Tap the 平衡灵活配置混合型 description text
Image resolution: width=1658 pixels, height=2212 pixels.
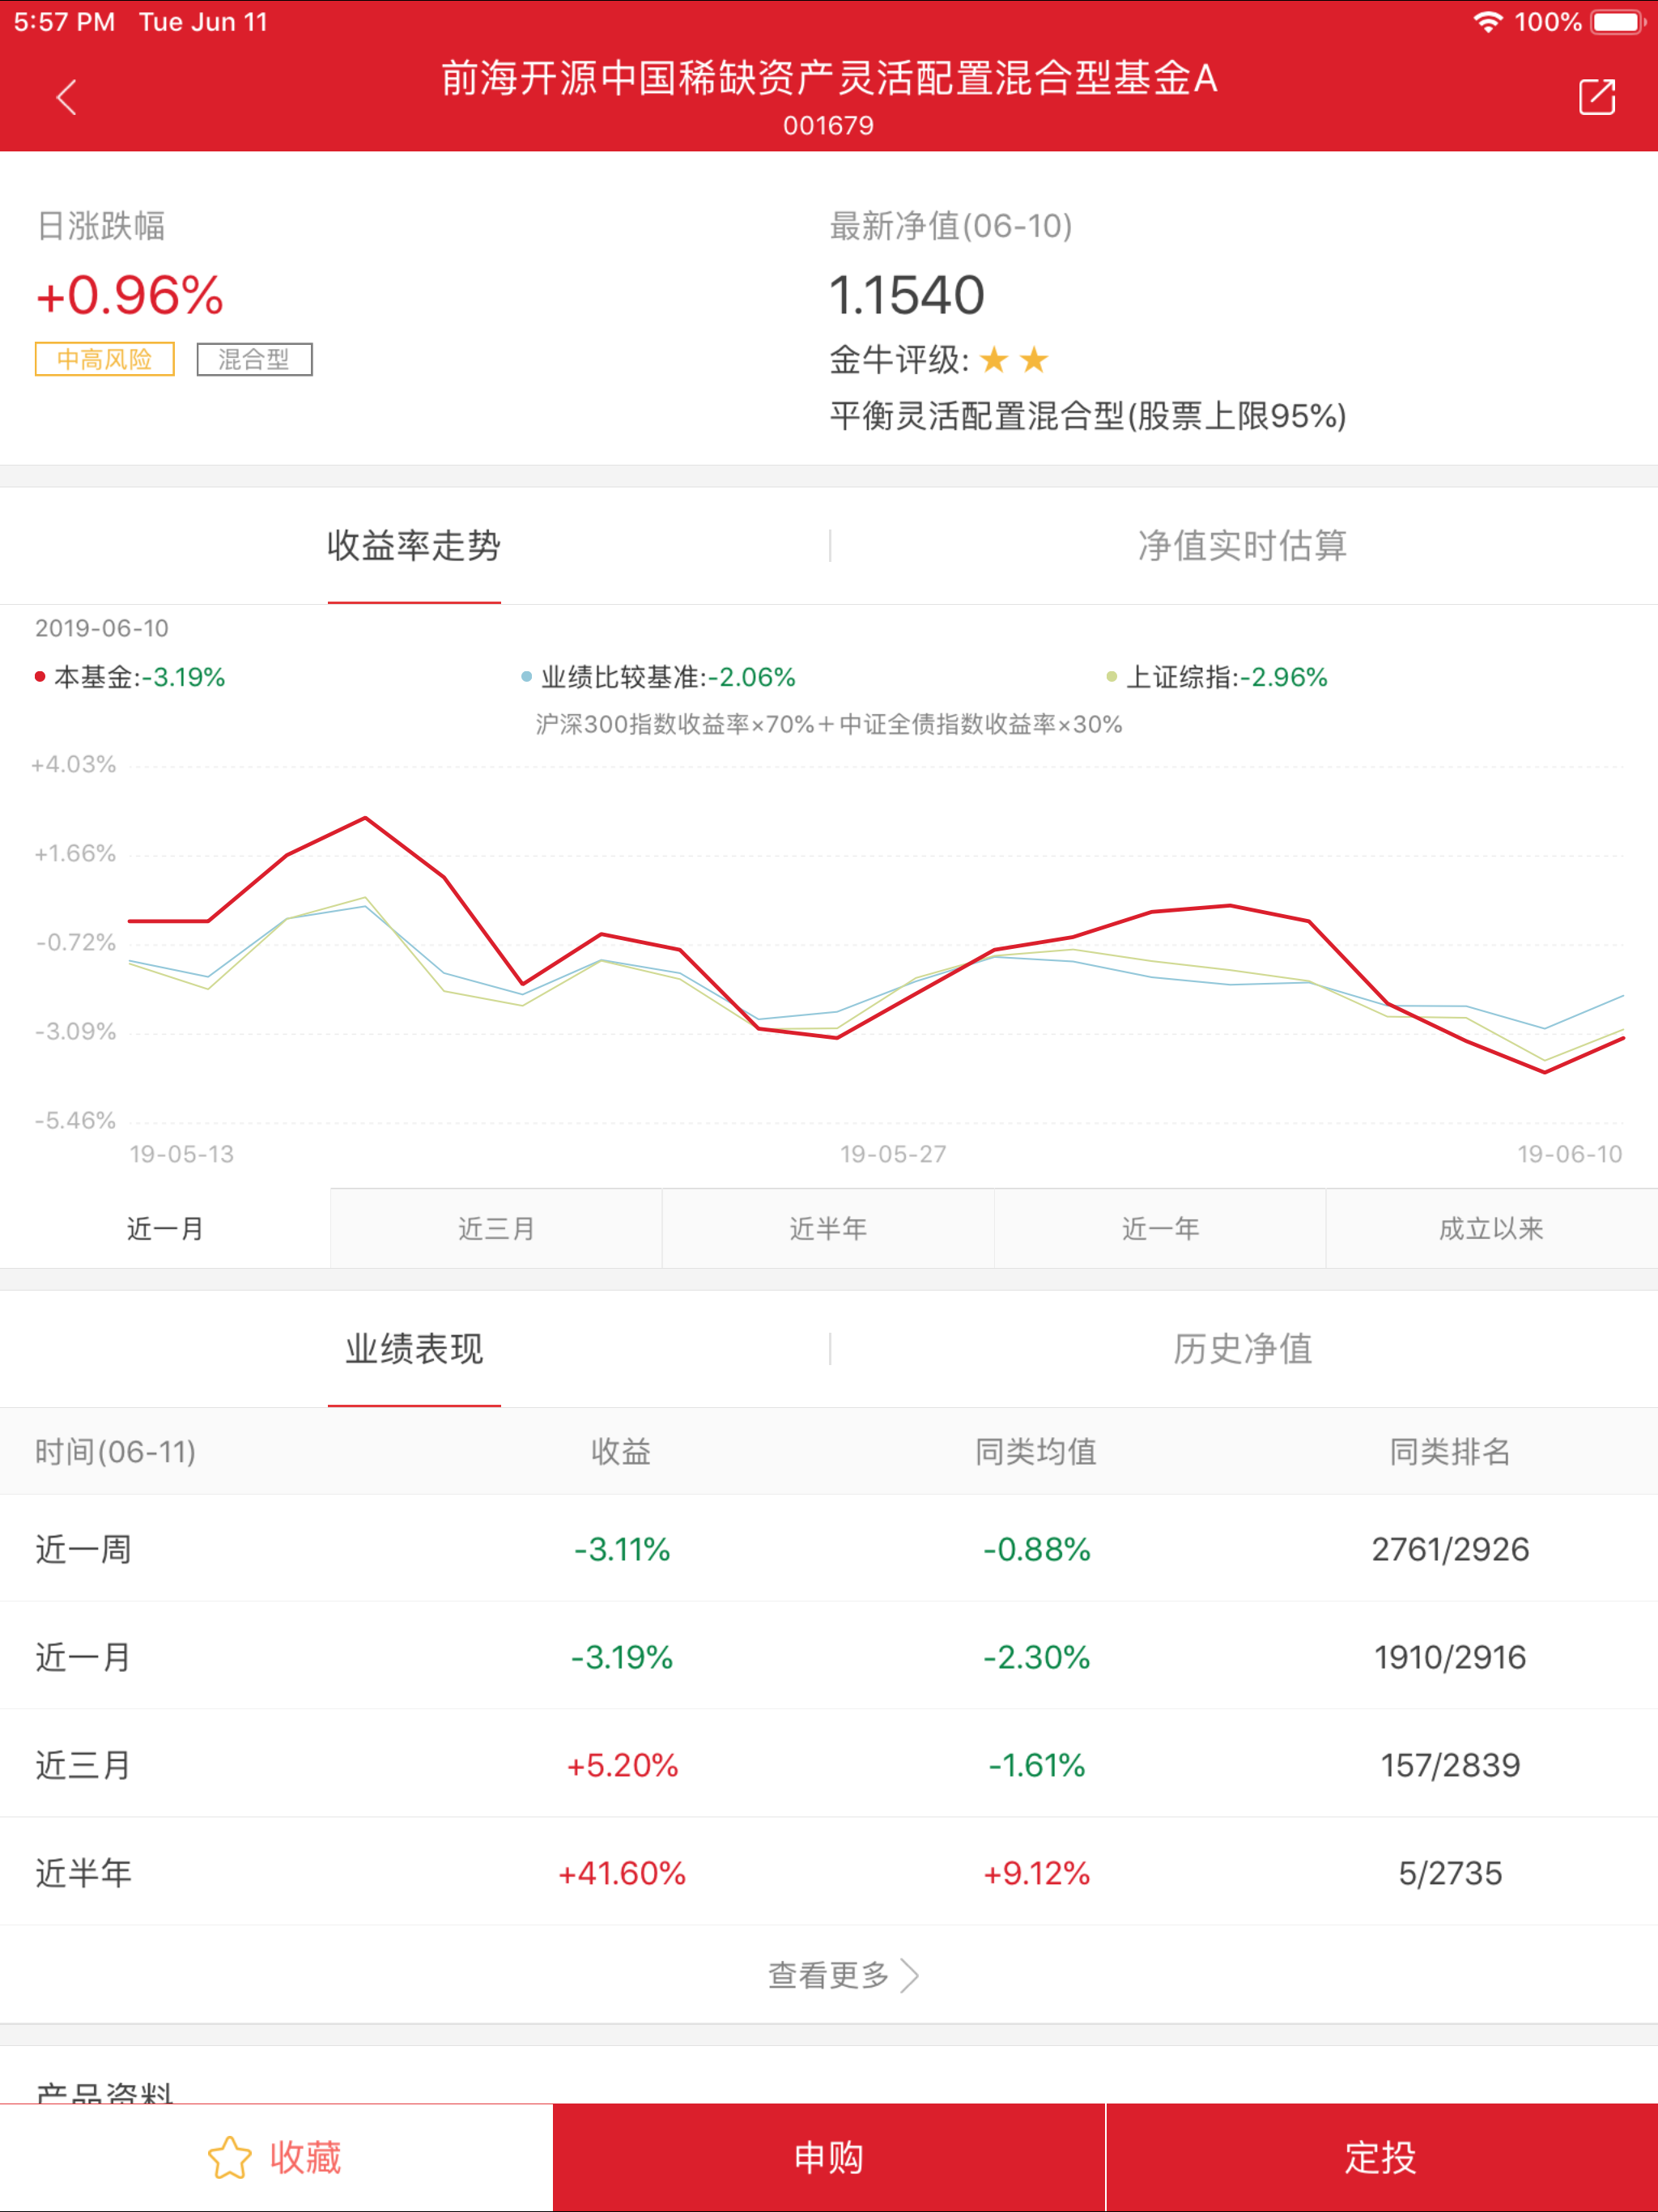pyautogui.click(x=1088, y=416)
